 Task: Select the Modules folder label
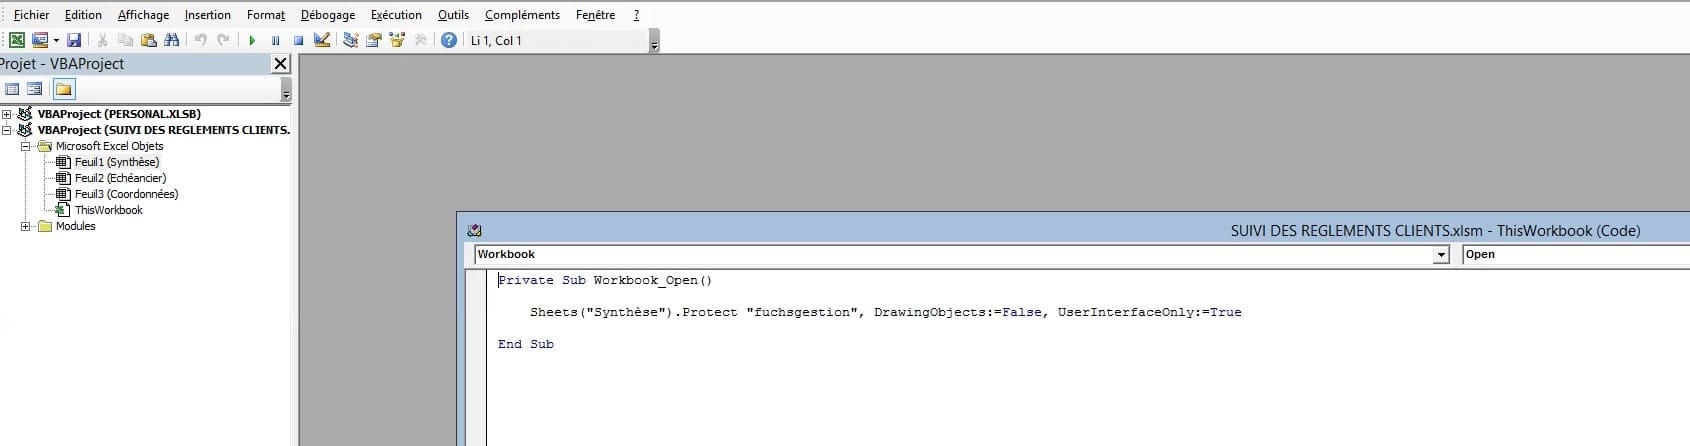pyautogui.click(x=75, y=226)
